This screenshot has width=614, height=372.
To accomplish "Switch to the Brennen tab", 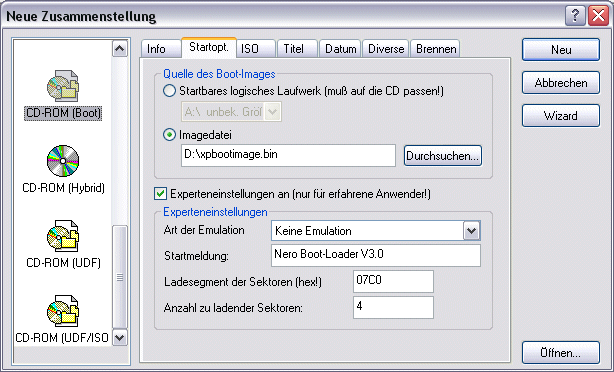I will tap(436, 49).
